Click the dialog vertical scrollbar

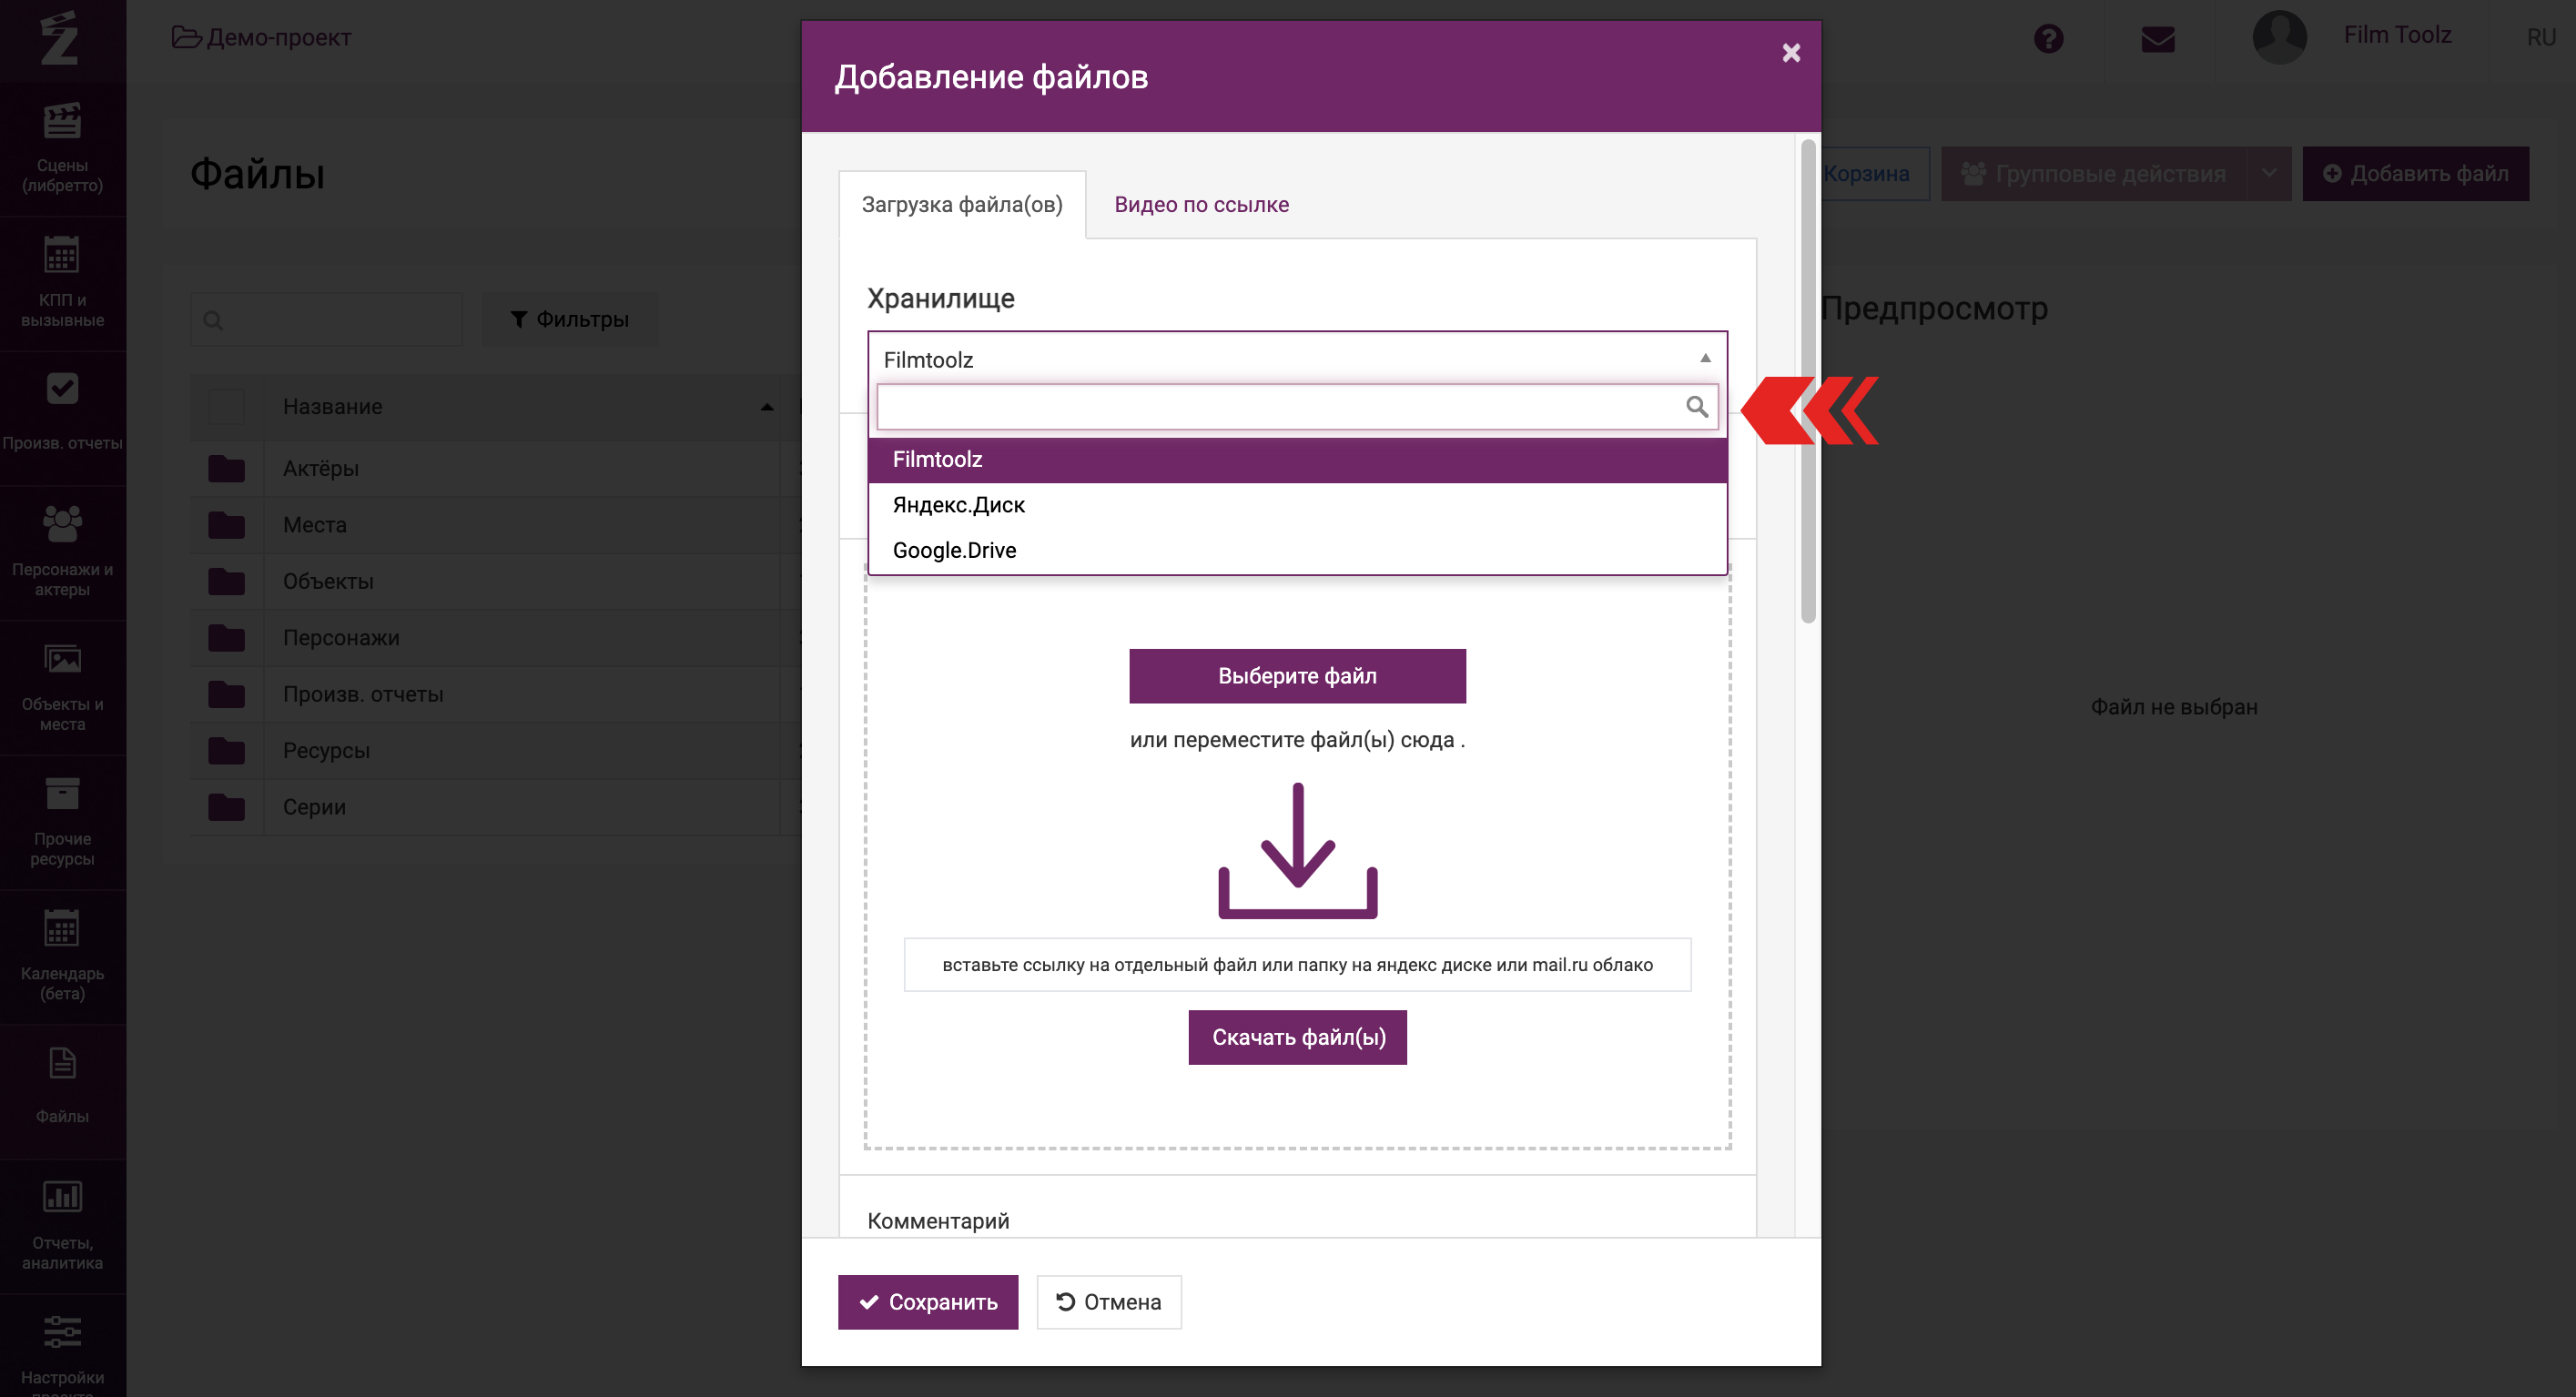[1807, 380]
